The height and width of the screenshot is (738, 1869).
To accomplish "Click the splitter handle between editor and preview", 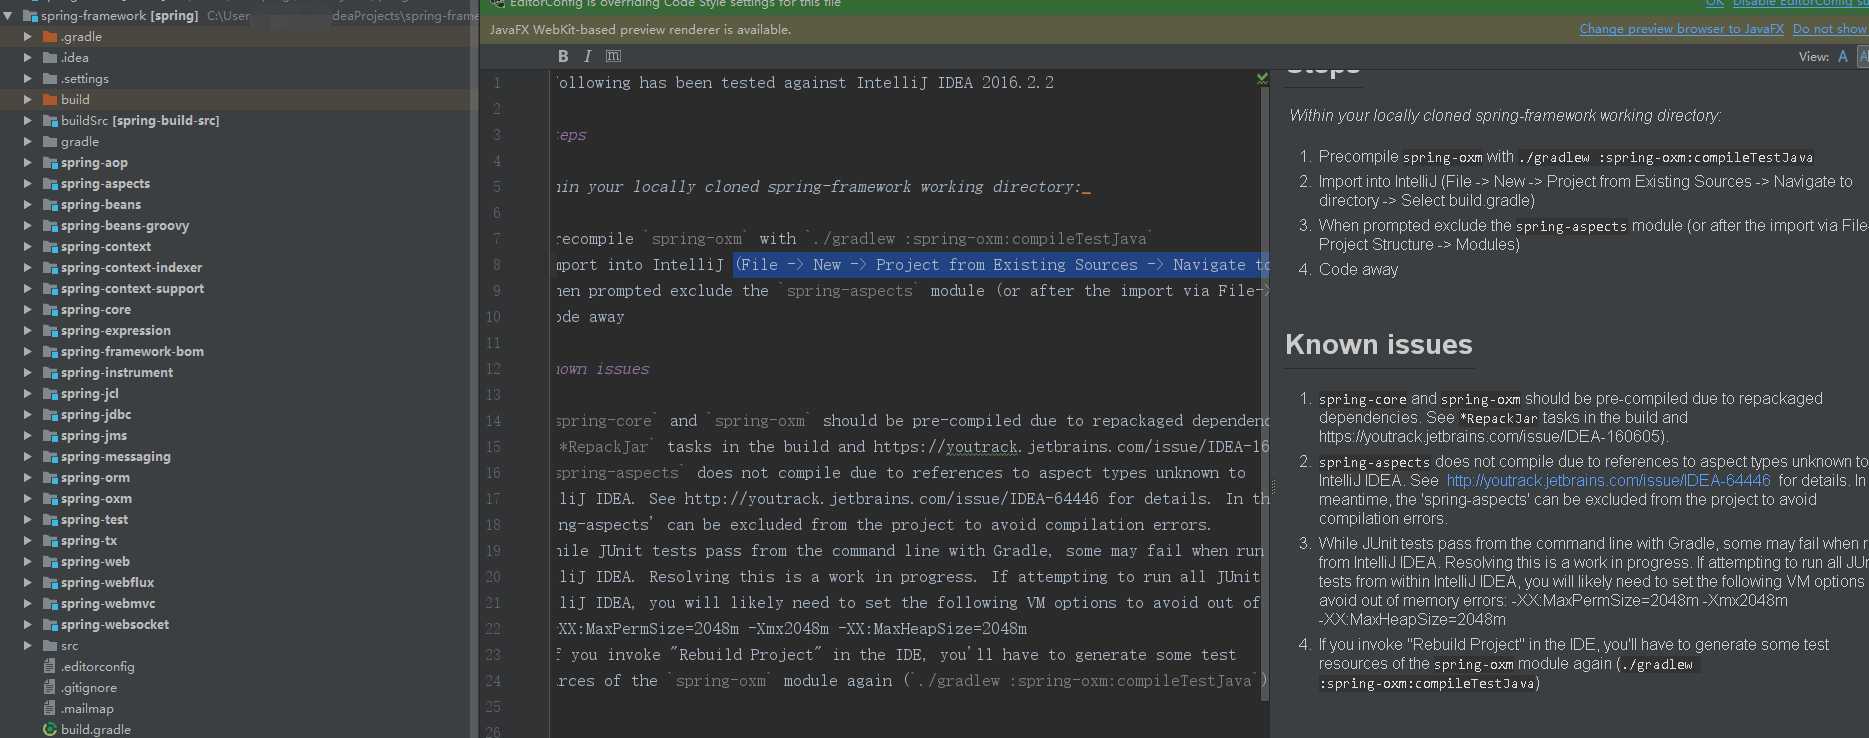I will [1273, 487].
